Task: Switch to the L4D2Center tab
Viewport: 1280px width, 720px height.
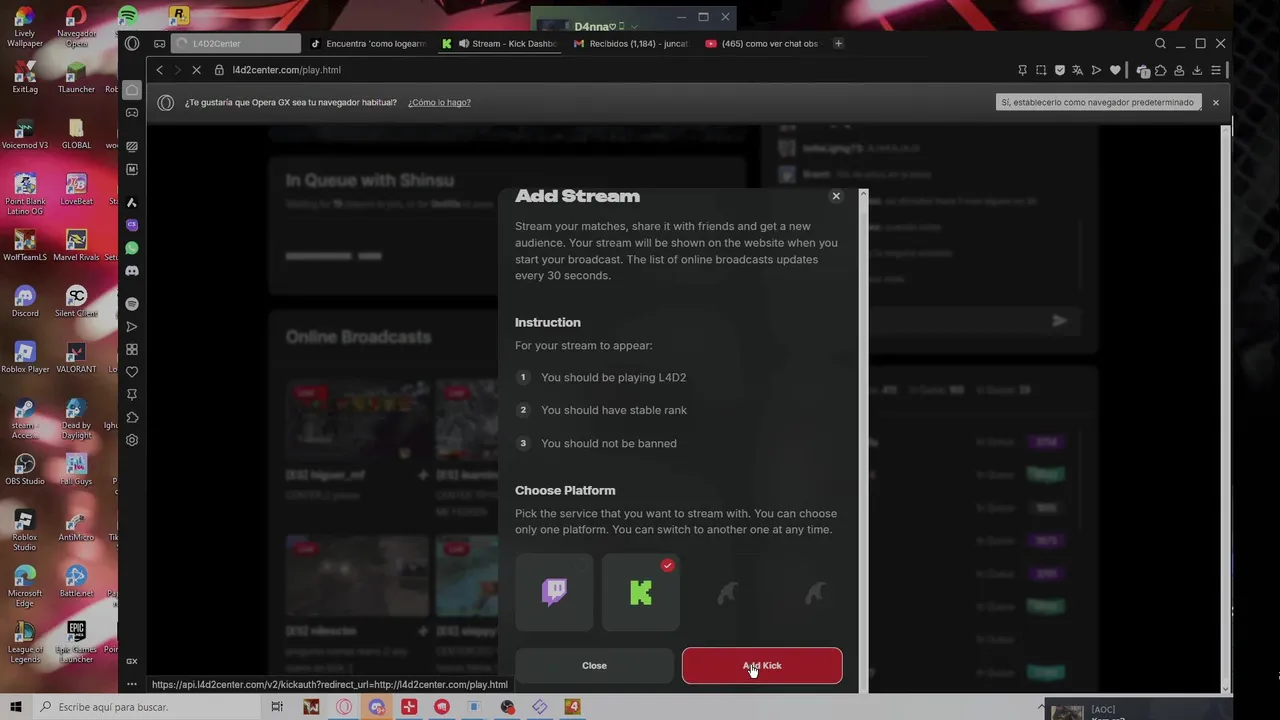Action: click(237, 44)
